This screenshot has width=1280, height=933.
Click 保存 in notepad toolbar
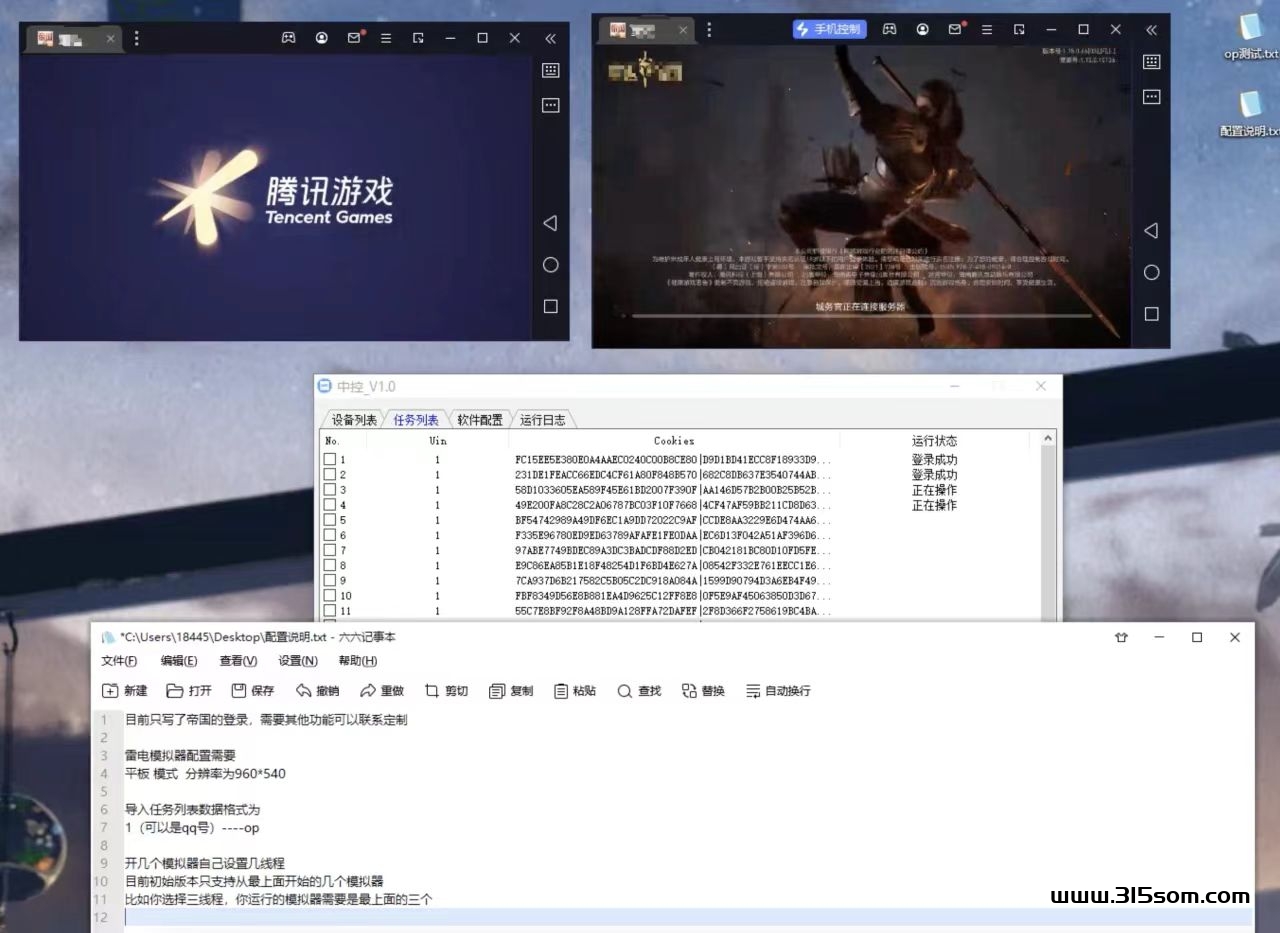point(253,691)
